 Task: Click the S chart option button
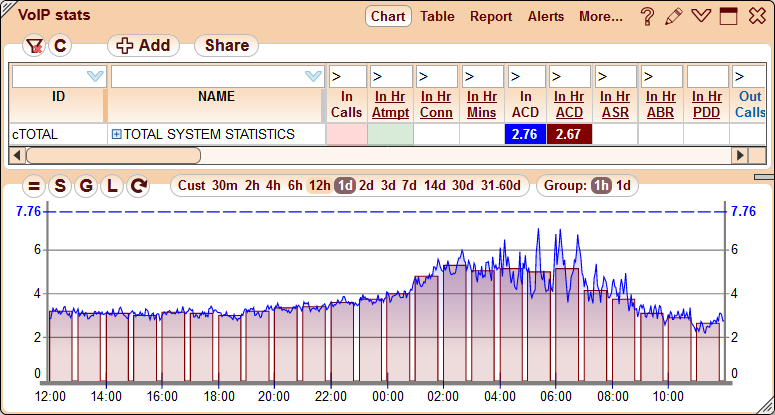click(x=60, y=186)
